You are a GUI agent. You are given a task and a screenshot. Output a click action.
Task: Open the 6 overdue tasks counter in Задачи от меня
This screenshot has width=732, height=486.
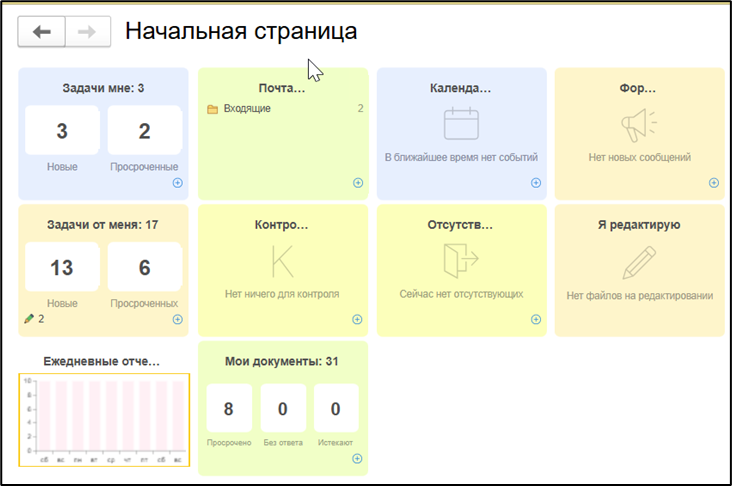pos(144,267)
